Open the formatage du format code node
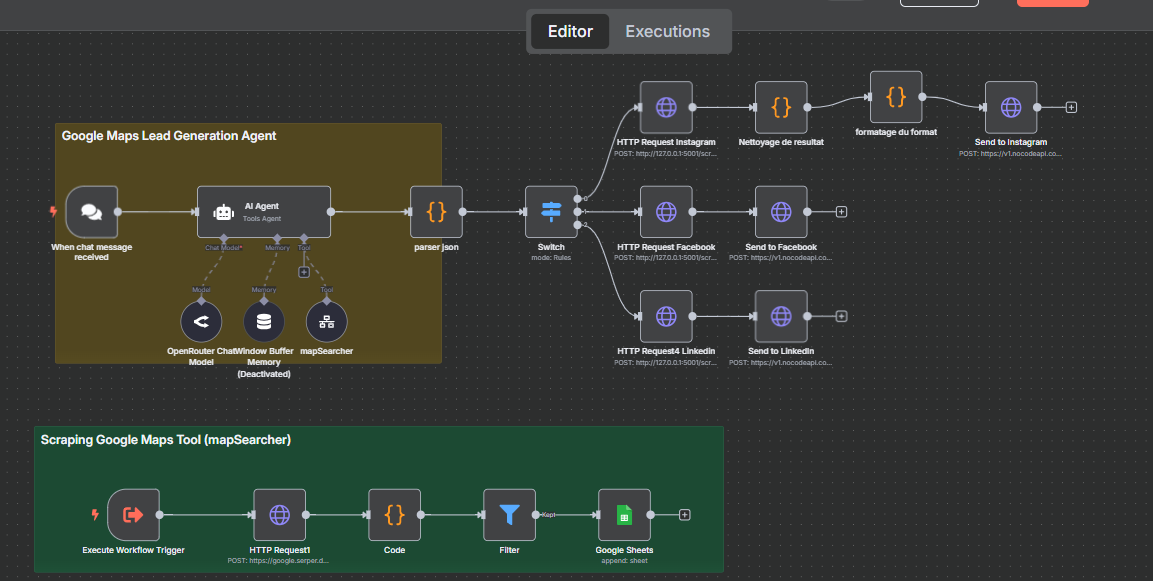Viewport: 1153px width, 581px height. click(x=896, y=97)
